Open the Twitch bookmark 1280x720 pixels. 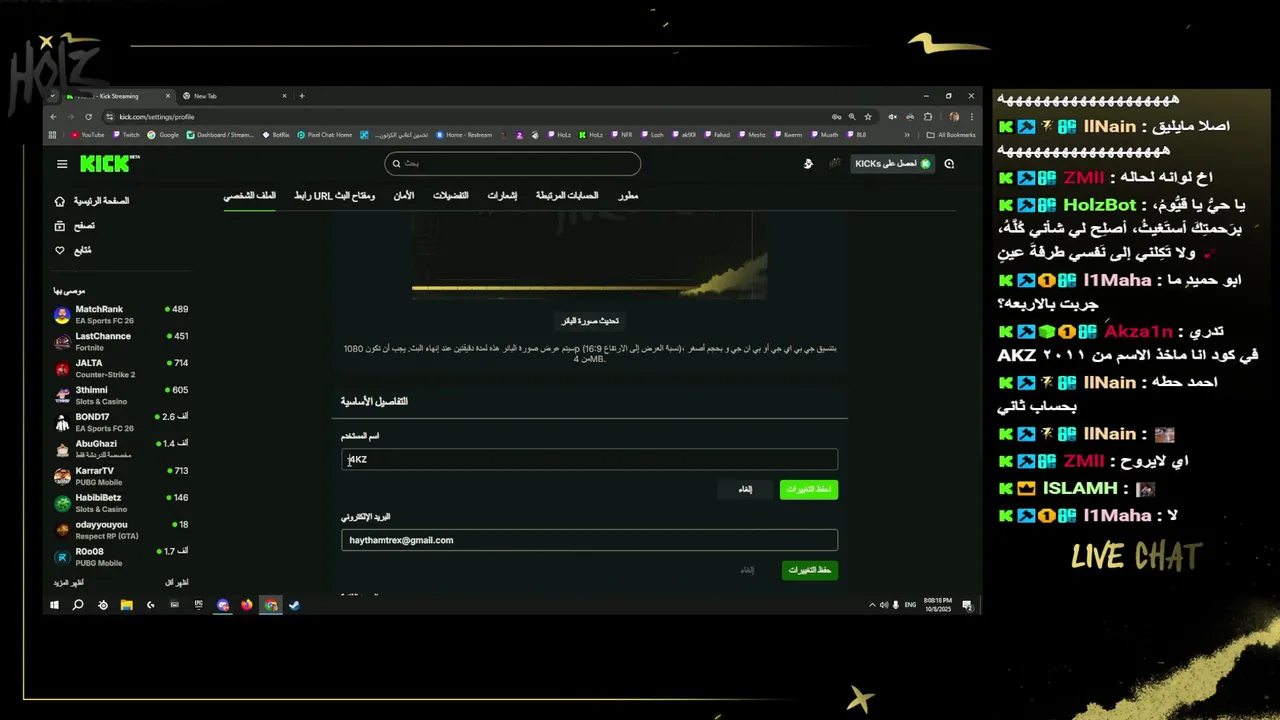126,135
